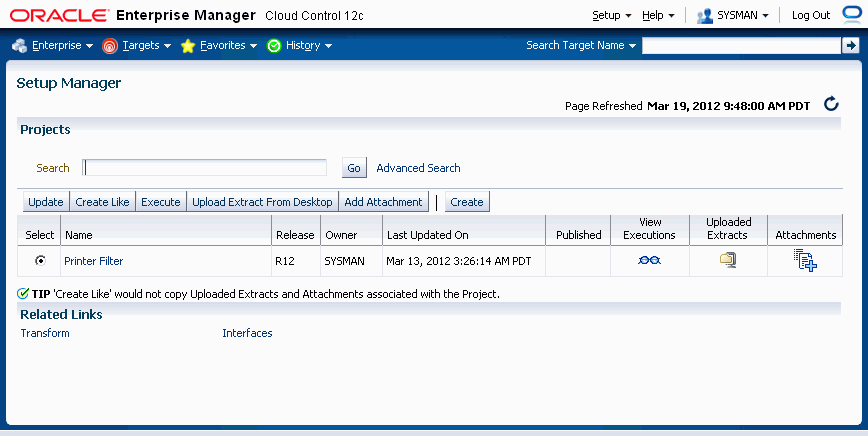Focus the Search Target Name input field

[741, 45]
